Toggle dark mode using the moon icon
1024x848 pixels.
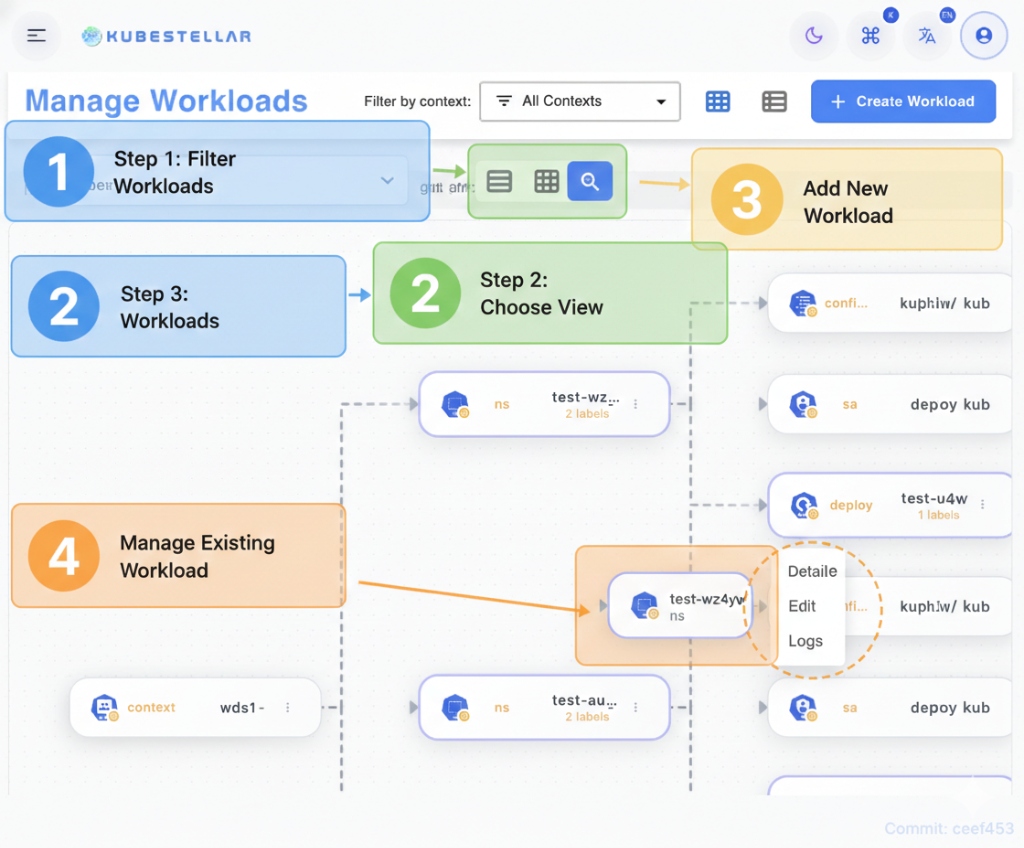click(813, 35)
